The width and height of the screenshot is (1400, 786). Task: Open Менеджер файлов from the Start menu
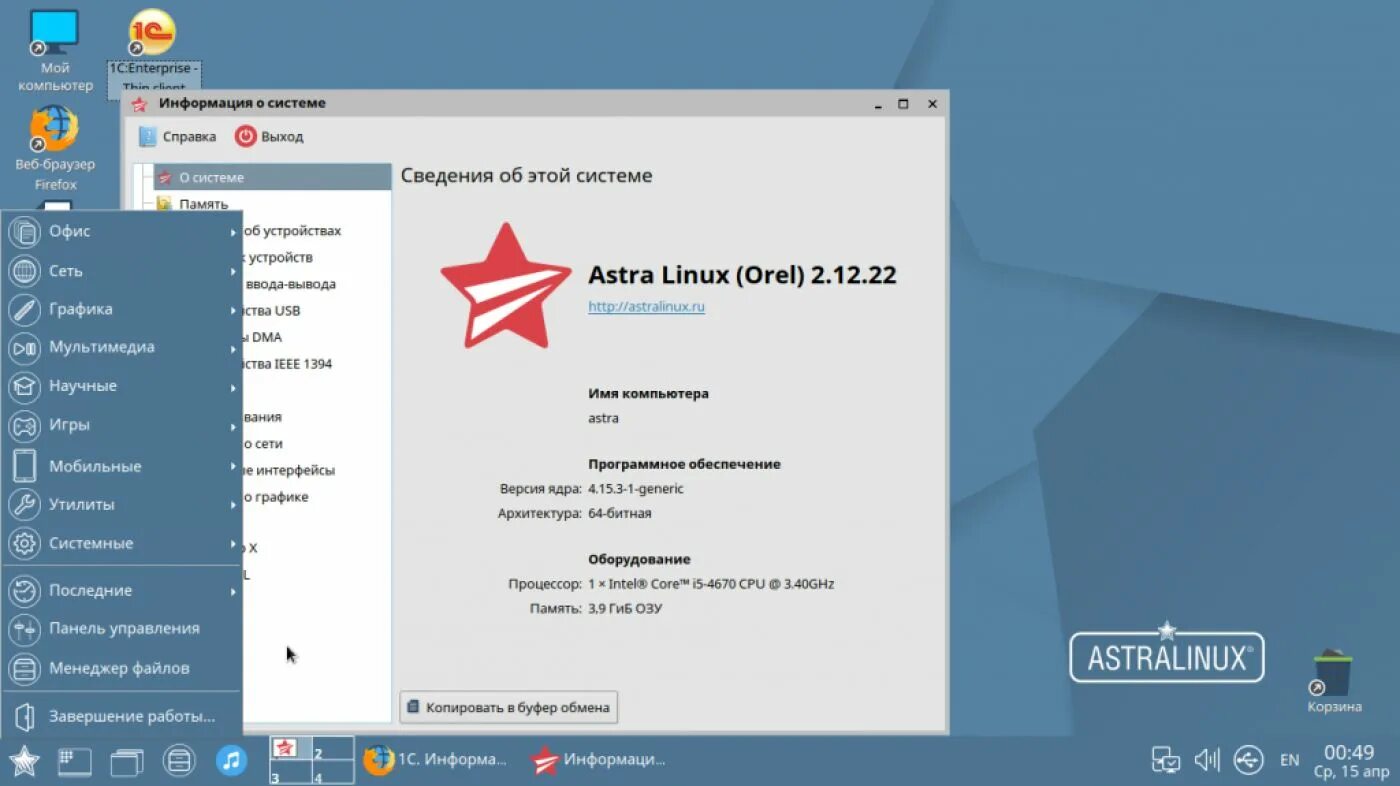(x=122, y=669)
